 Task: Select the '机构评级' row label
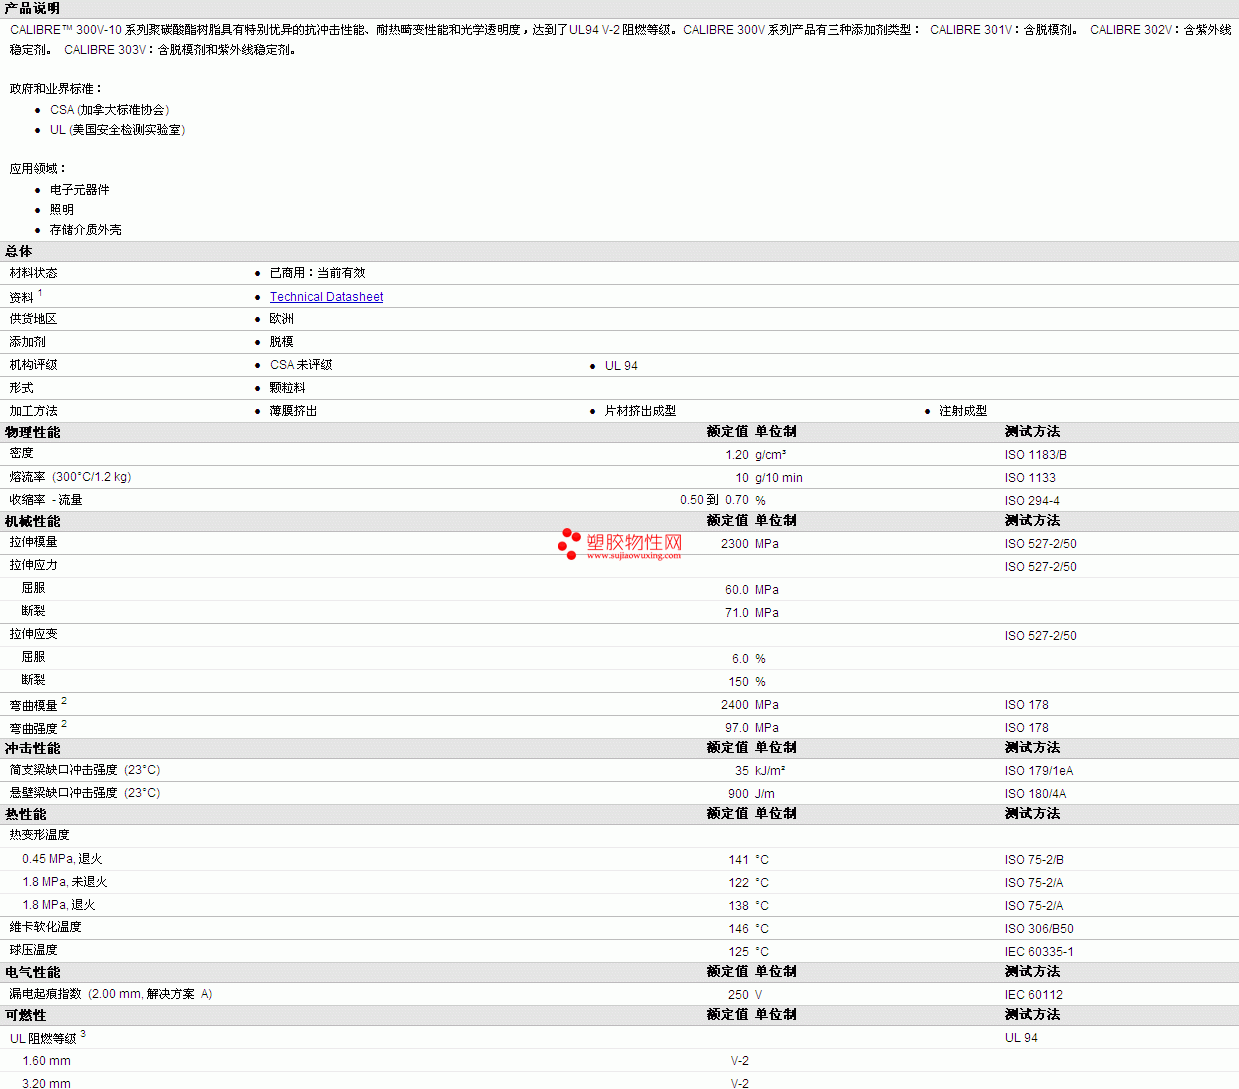(x=34, y=365)
